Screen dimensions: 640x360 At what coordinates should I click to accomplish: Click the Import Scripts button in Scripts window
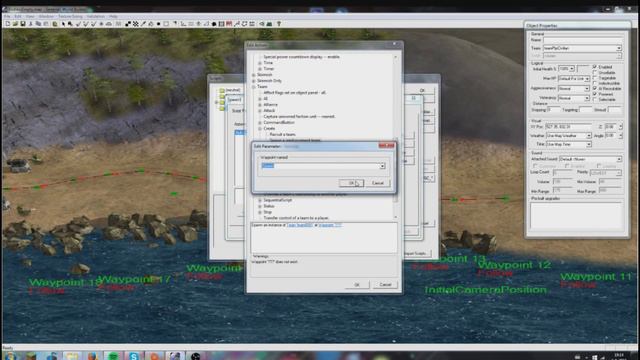(x=416, y=253)
